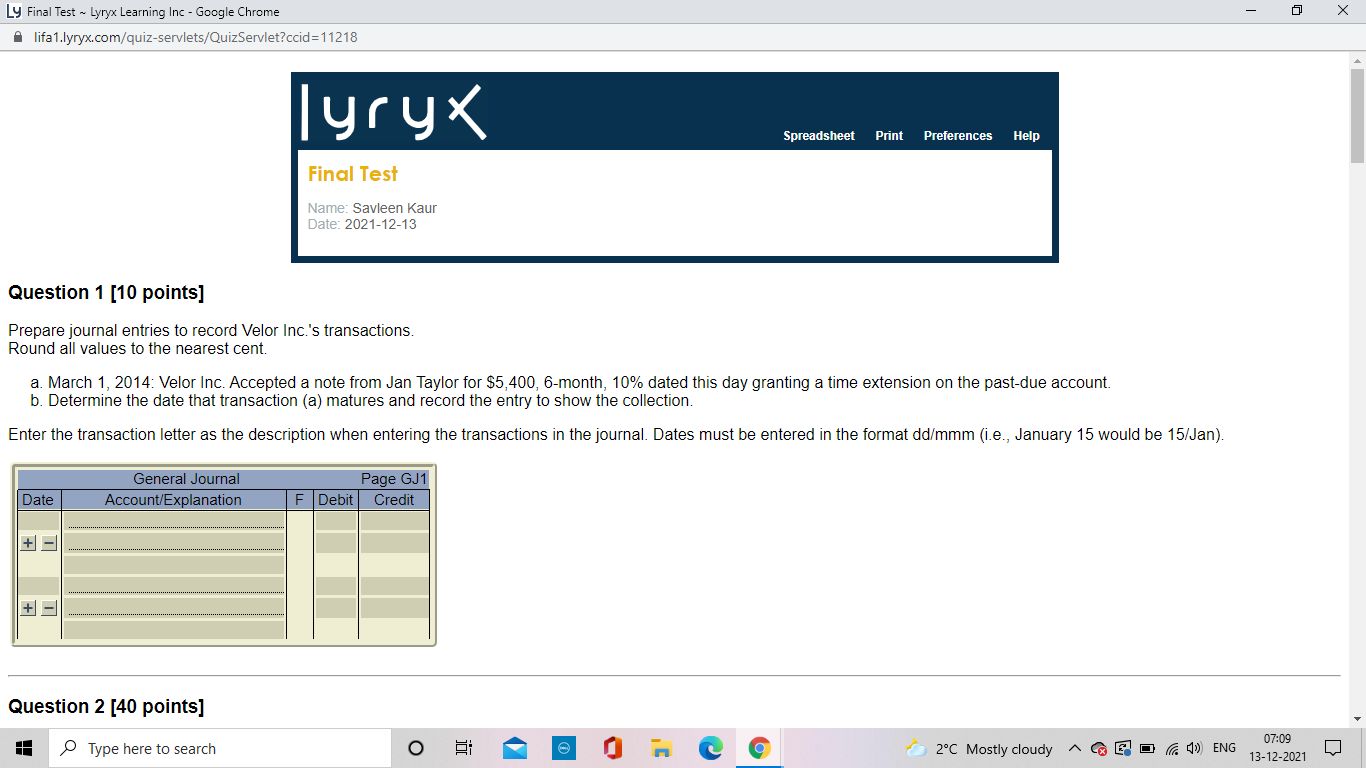Viewport: 1366px width, 768px height.
Task: Open Microsoft Edge from the taskbar
Action: pyautogui.click(x=709, y=747)
